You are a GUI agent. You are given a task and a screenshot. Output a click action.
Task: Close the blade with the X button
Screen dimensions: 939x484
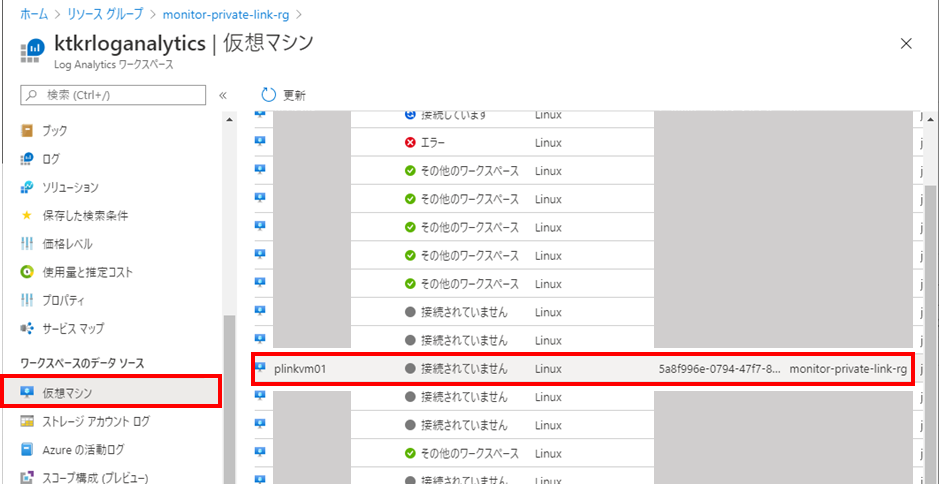coord(906,43)
